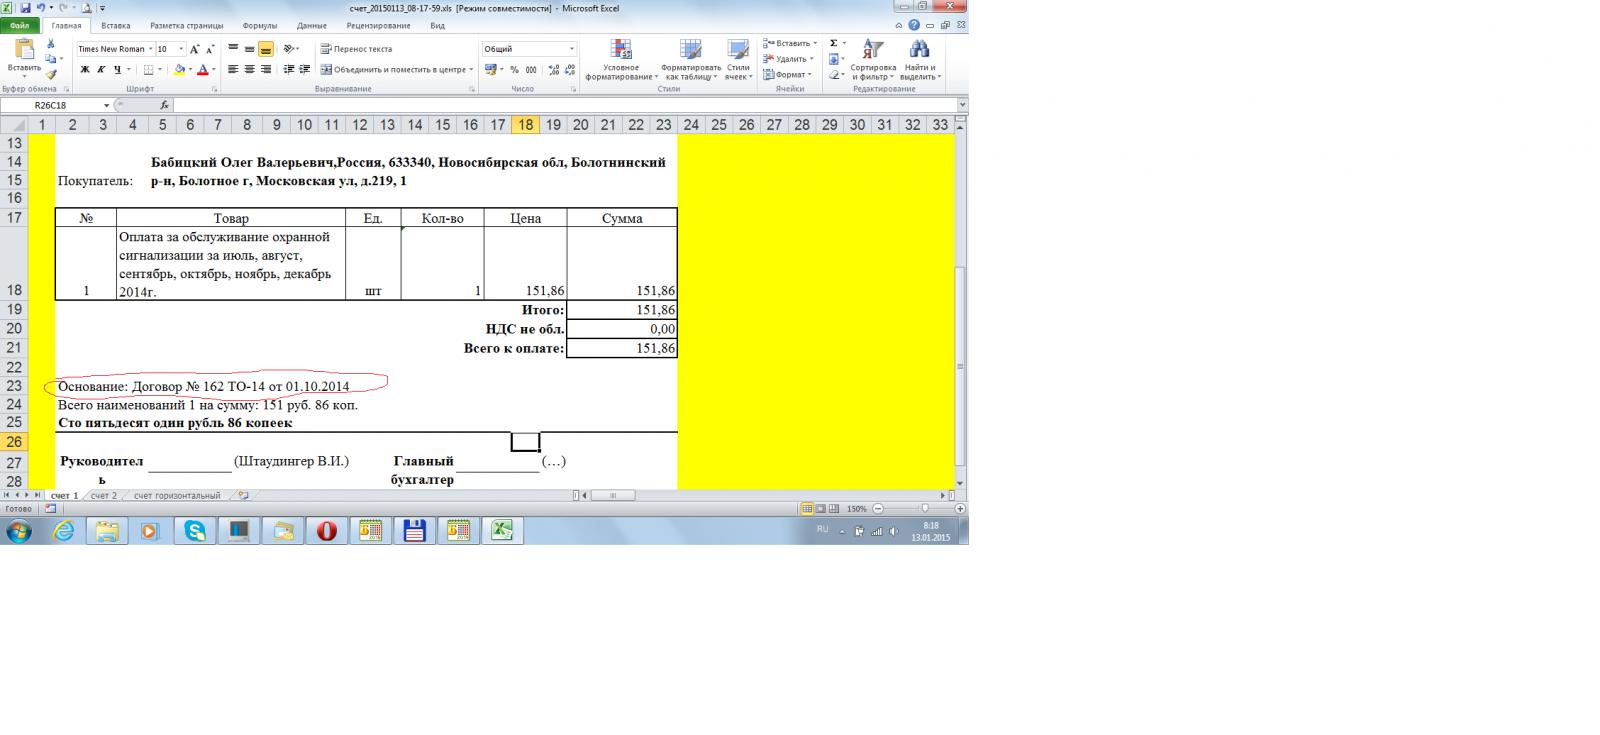Click the Найти и выделить binoculars icon
This screenshot has height=735, width=1600.
click(x=919, y=60)
